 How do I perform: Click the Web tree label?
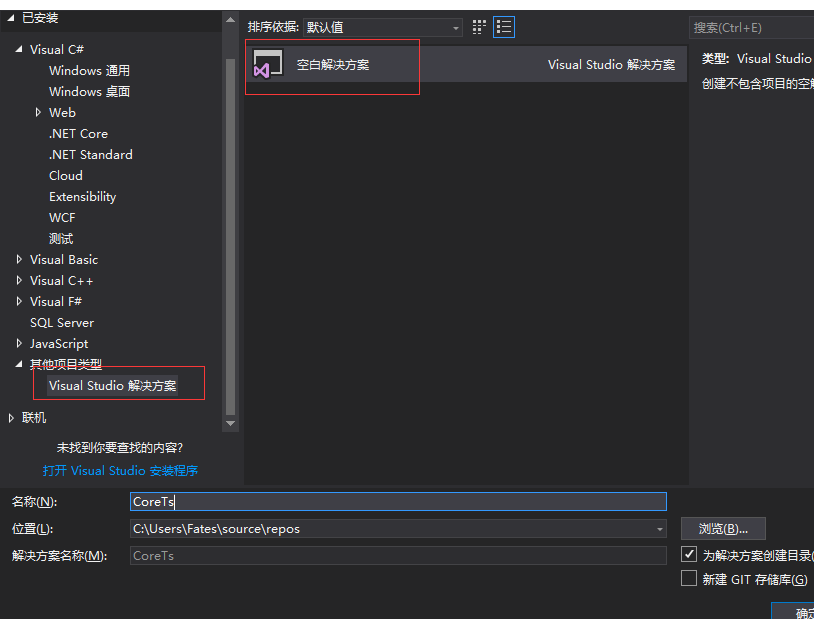pyautogui.click(x=62, y=112)
